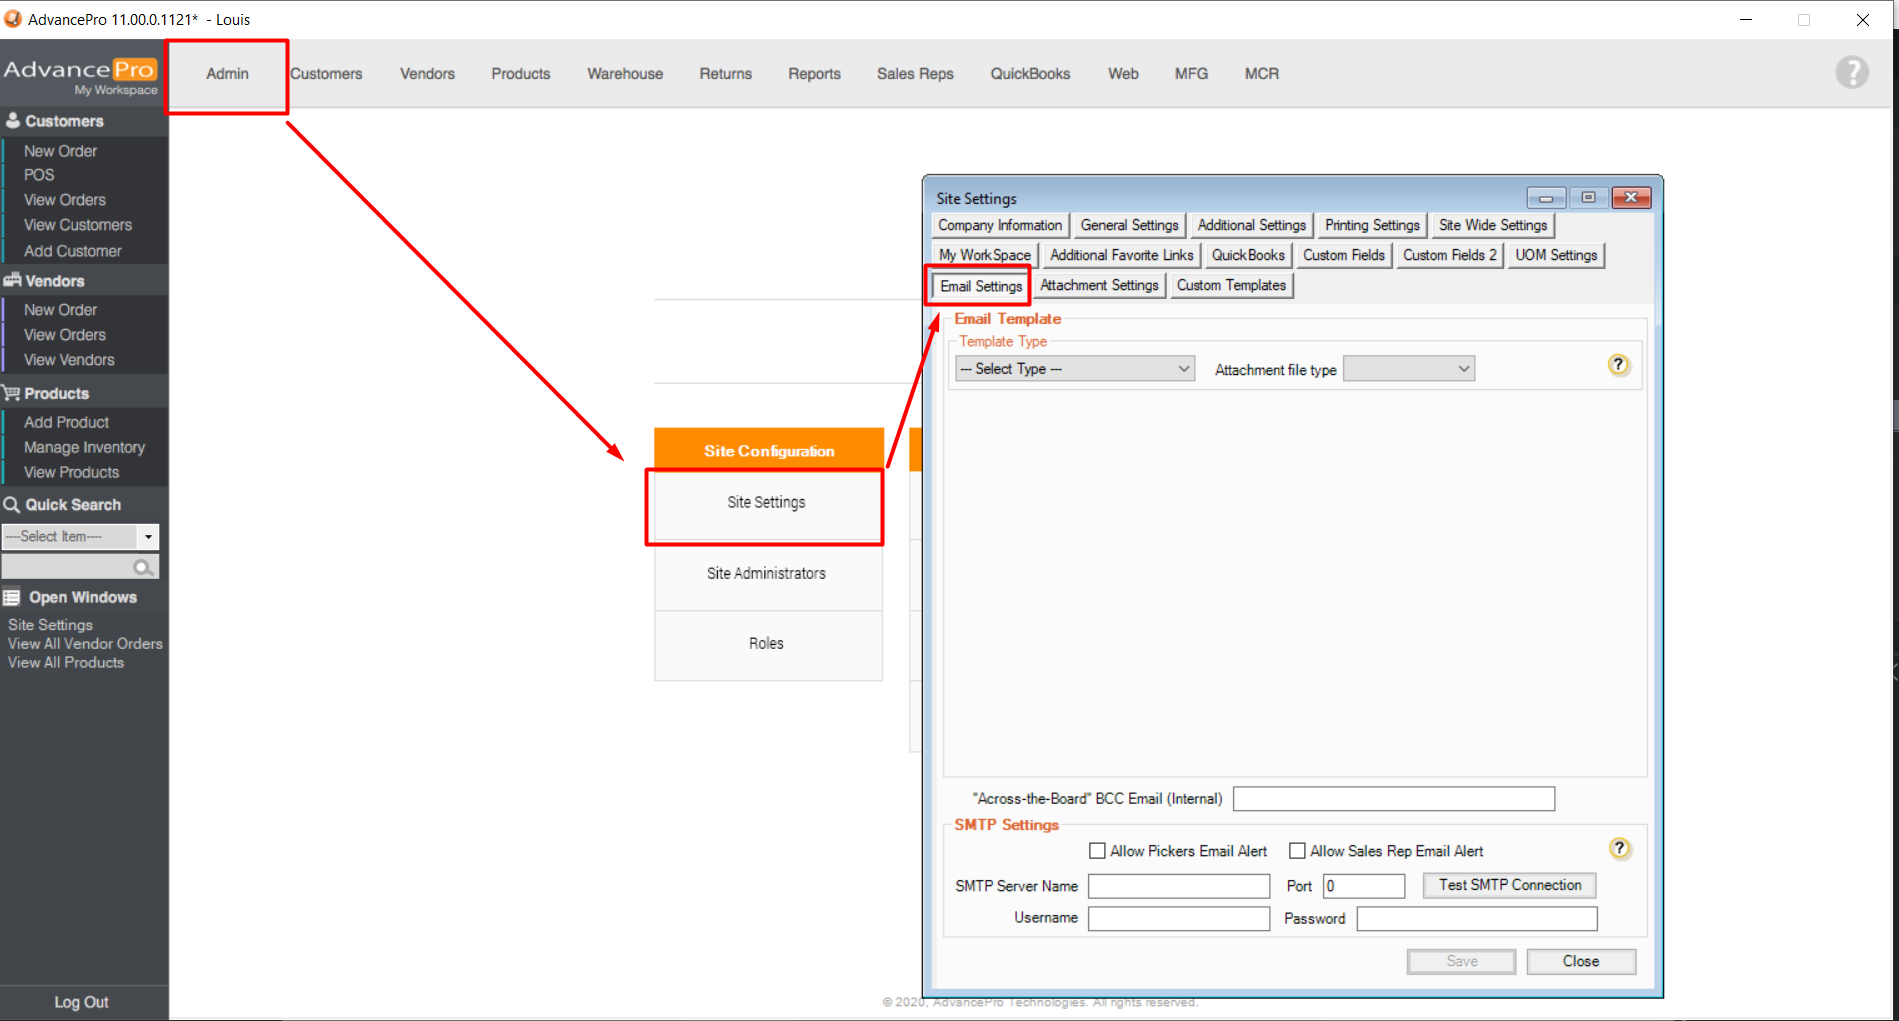This screenshot has height=1021, width=1899.
Task: Enable Allow Pickers Email Alert checkbox
Action: (1097, 851)
